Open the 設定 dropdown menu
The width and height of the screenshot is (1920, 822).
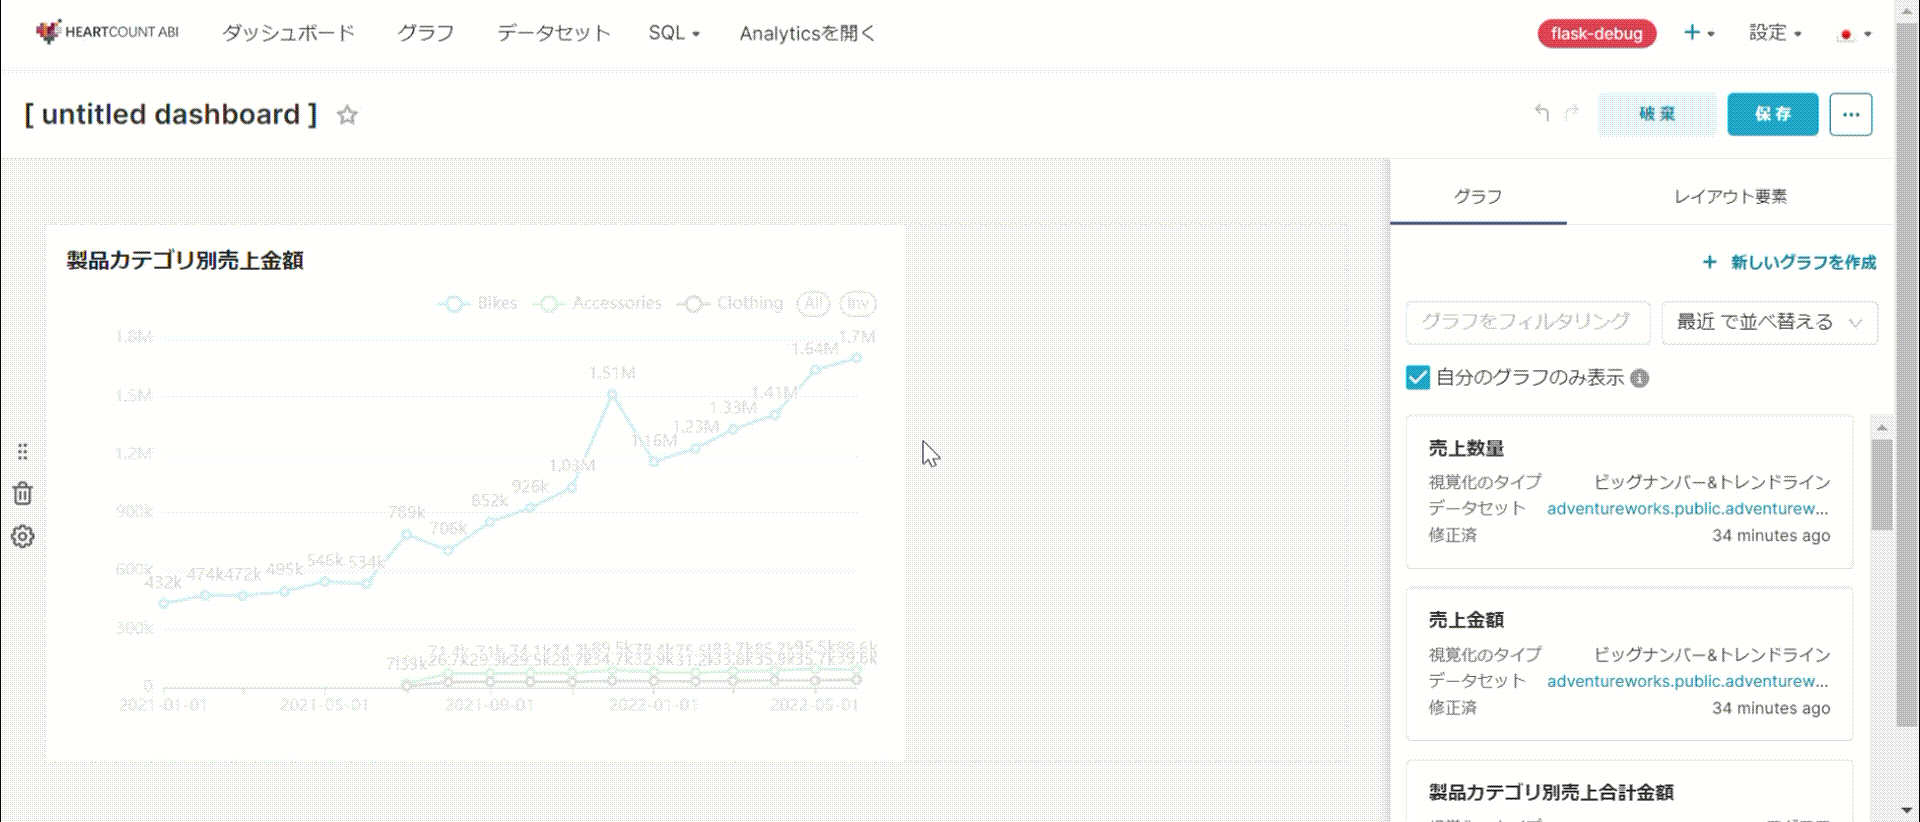1775,33
